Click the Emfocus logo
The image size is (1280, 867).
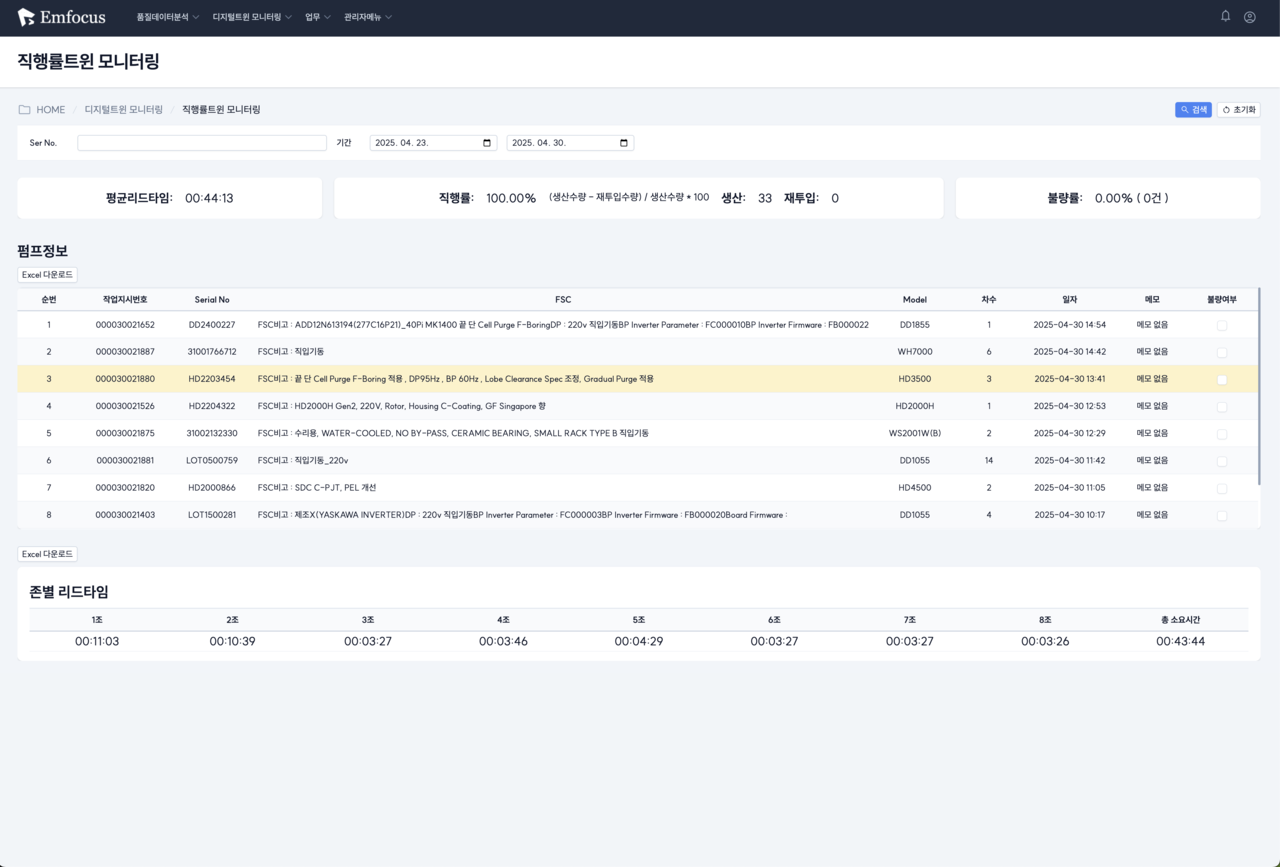point(61,17)
